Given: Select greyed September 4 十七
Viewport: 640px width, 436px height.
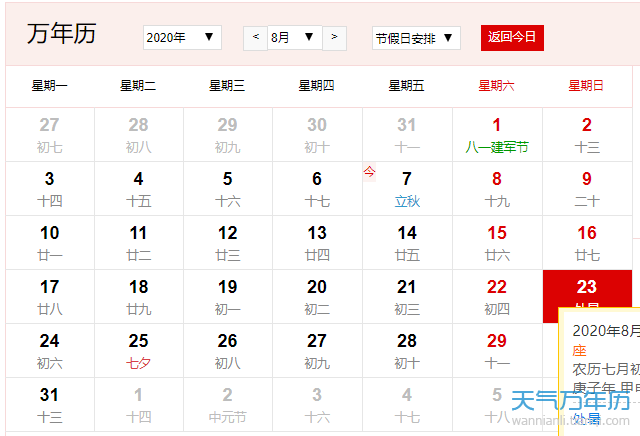Looking at the screenshot, I should click(x=407, y=405).
